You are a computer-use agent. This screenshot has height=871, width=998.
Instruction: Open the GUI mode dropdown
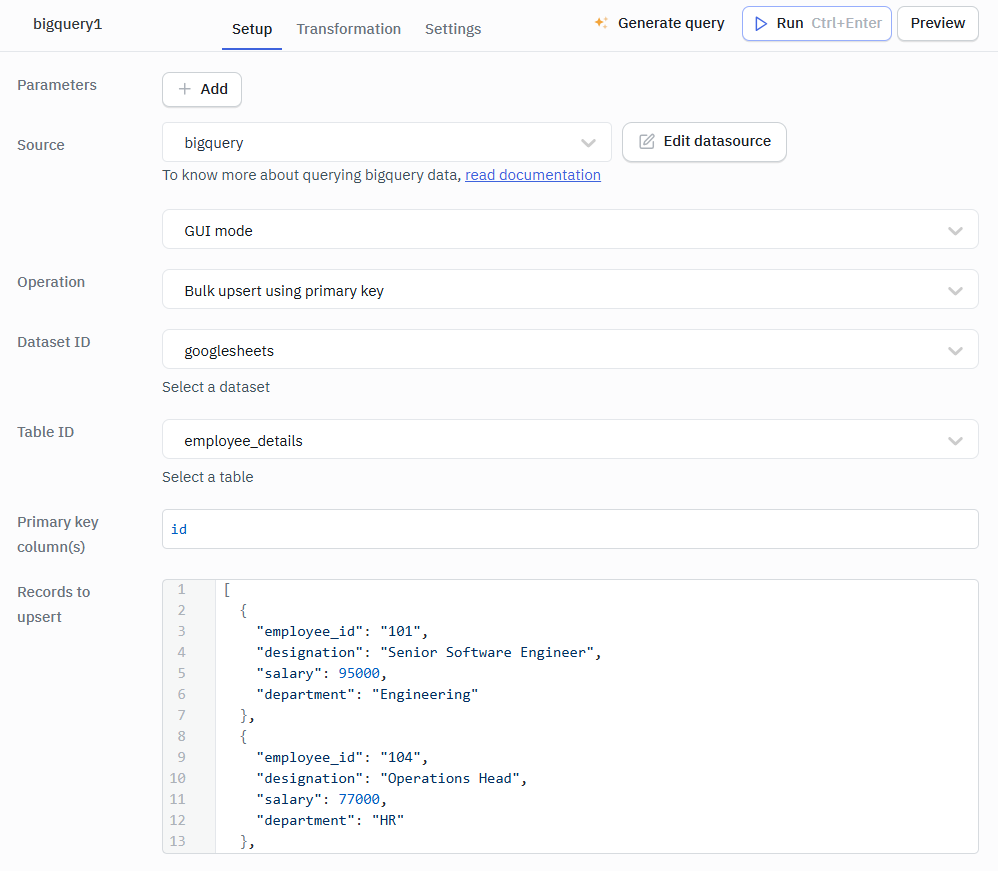click(x=570, y=229)
